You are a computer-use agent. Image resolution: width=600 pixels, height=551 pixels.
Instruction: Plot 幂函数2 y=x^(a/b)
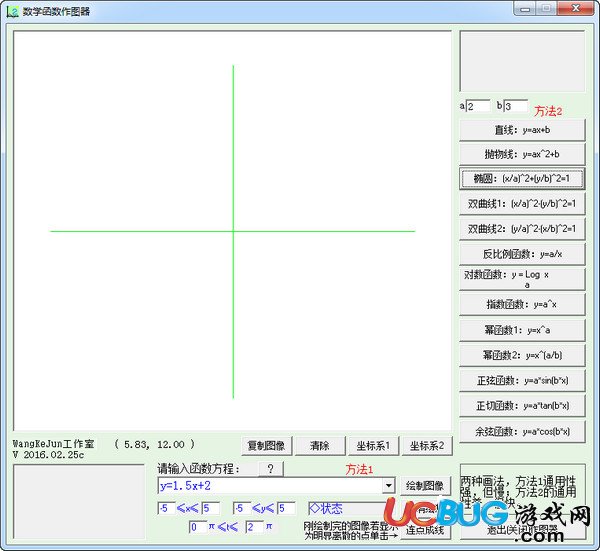[x=522, y=355]
